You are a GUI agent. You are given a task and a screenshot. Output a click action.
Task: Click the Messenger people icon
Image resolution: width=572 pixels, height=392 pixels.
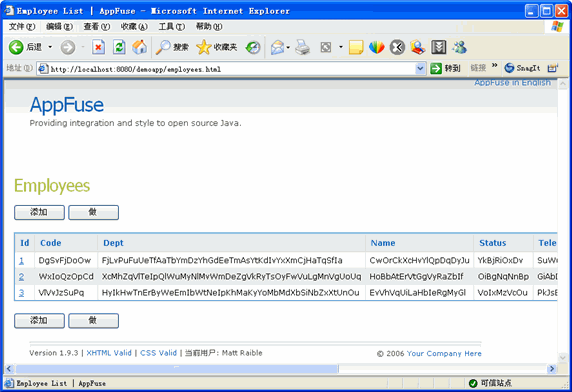click(x=459, y=47)
